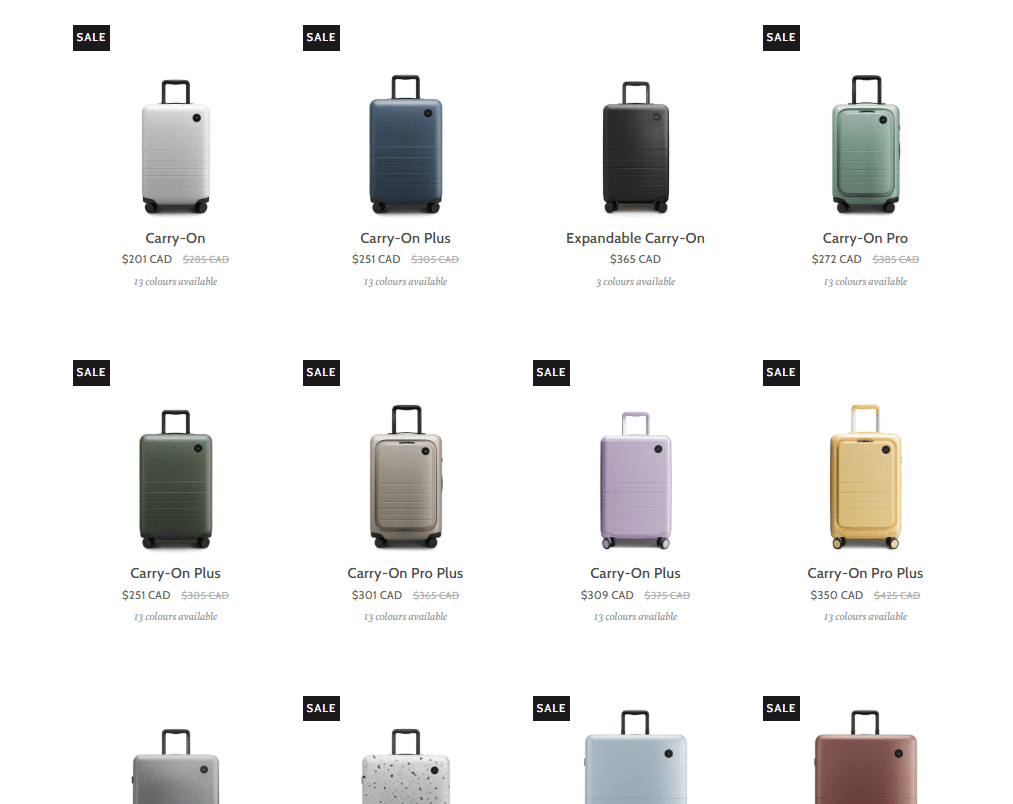This screenshot has width=1013, height=804.
Task: View the light blue large suitcase
Action: click(x=636, y=757)
